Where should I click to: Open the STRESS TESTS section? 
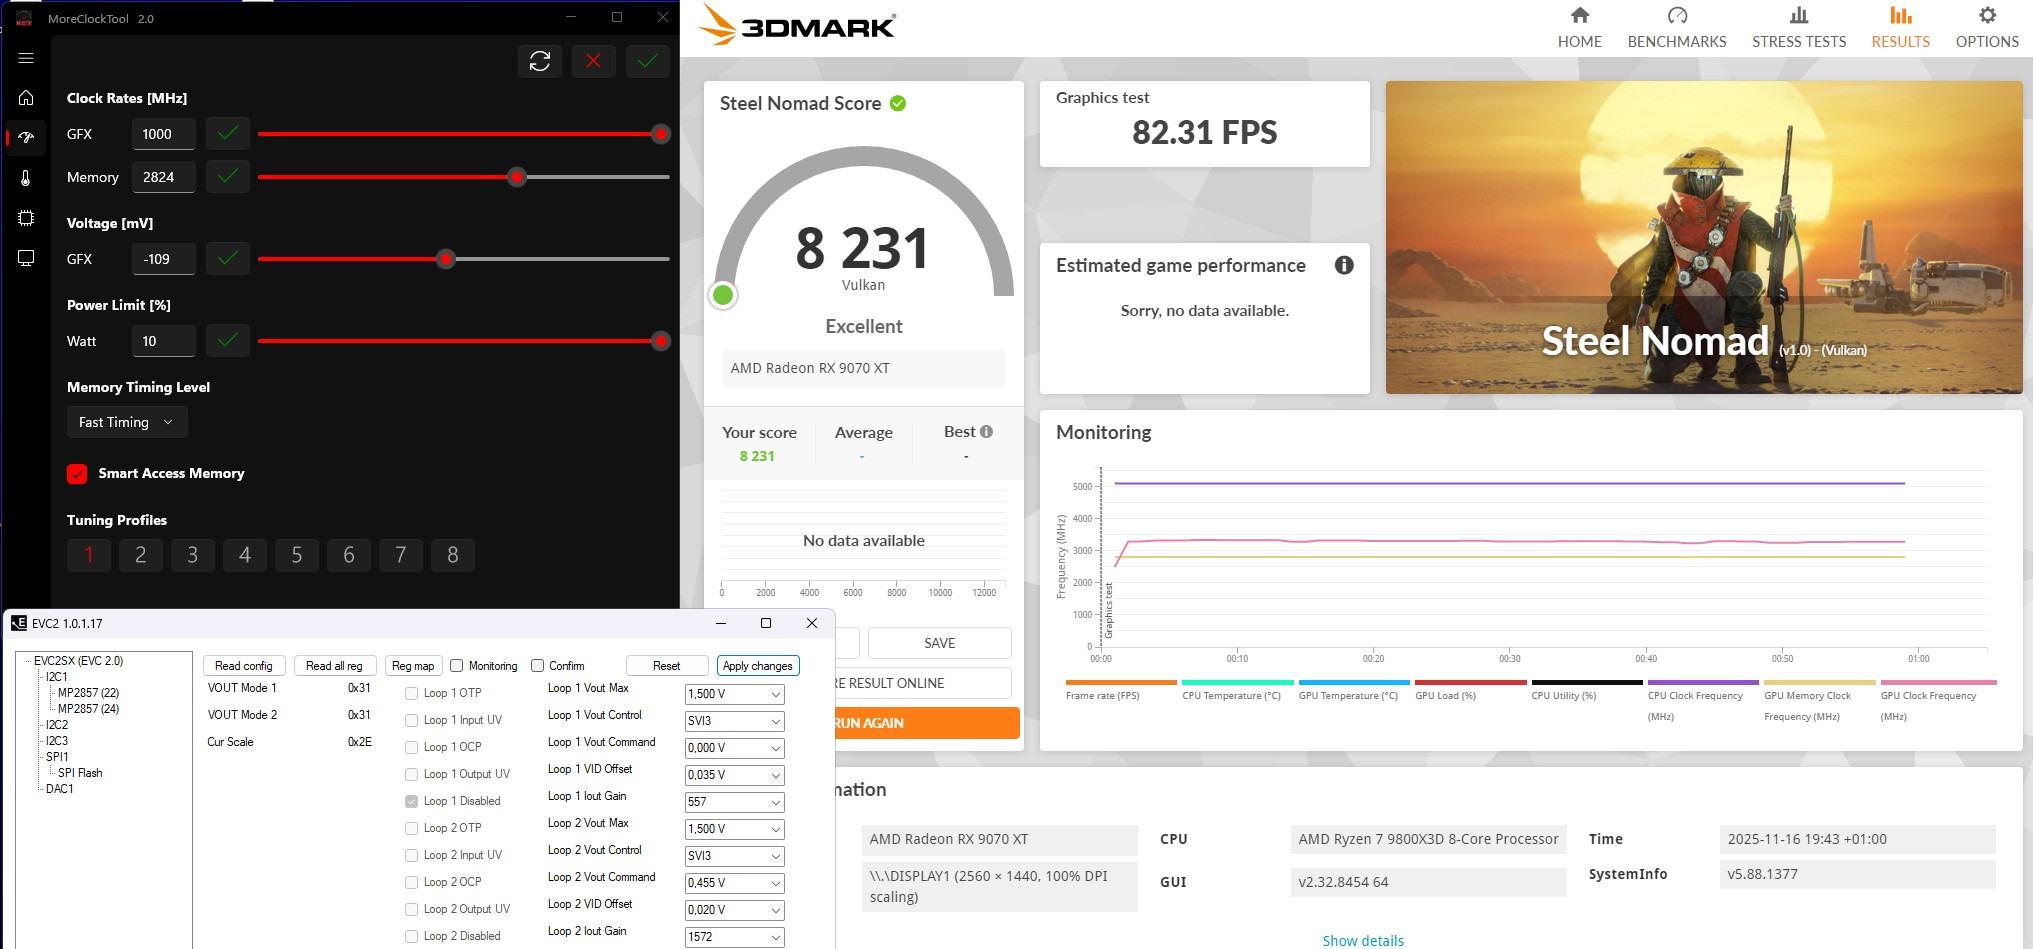coord(1799,27)
